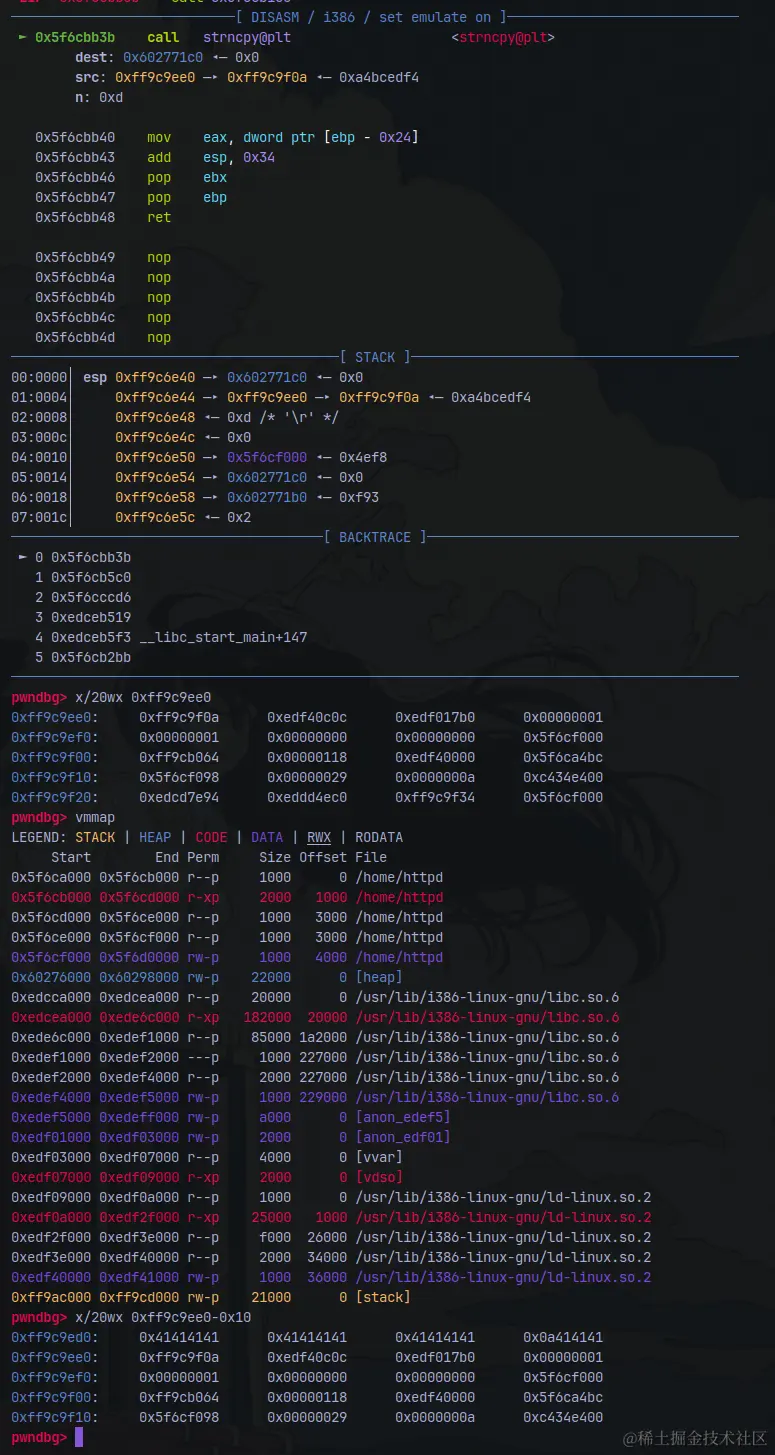This screenshot has height=1455, width=775.
Task: Click the "STACK" section header
Action: click(x=375, y=357)
